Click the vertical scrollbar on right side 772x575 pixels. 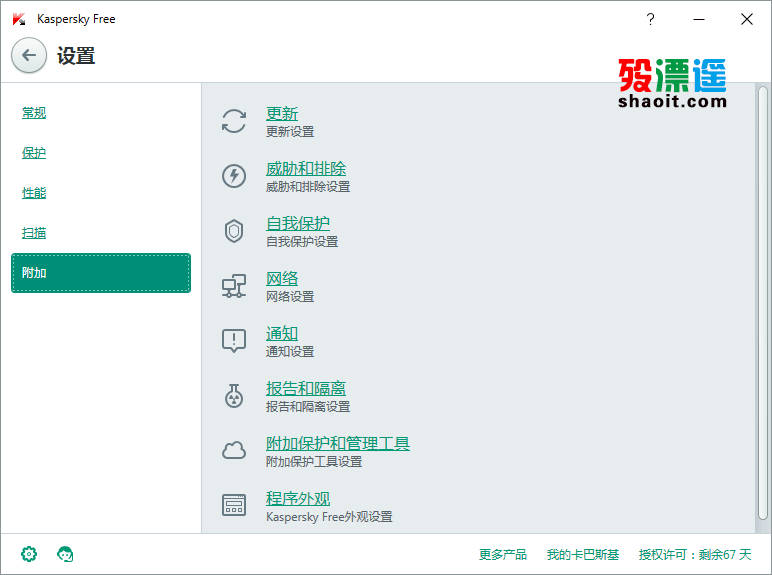(x=763, y=302)
